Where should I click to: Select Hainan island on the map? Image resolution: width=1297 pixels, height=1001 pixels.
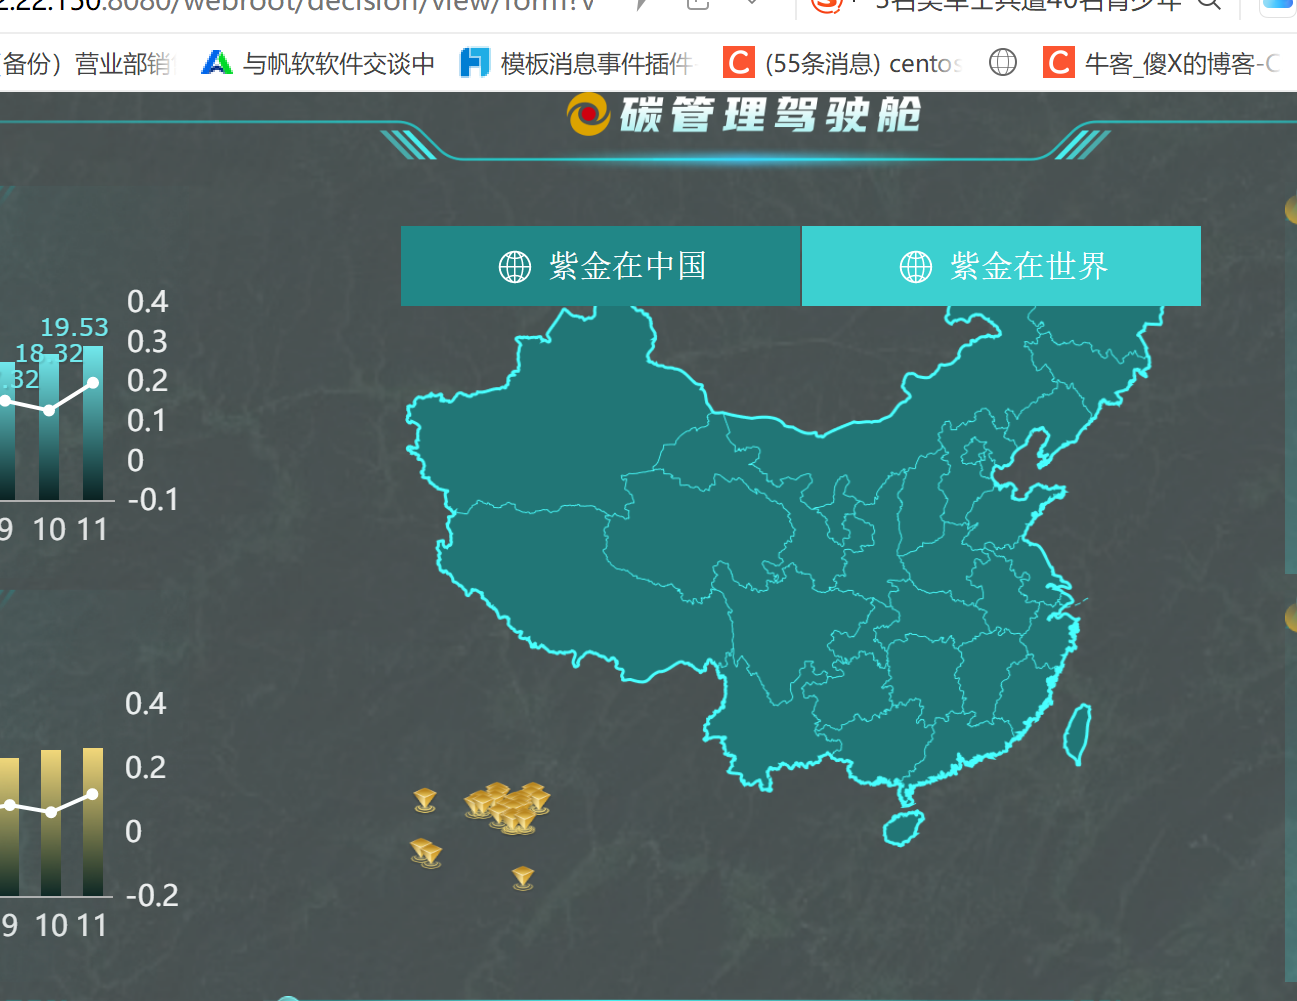[903, 828]
